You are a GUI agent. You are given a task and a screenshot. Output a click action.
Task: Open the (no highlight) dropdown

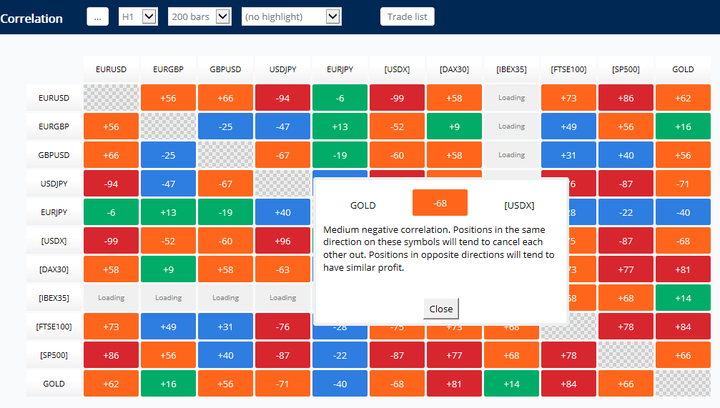(291, 17)
